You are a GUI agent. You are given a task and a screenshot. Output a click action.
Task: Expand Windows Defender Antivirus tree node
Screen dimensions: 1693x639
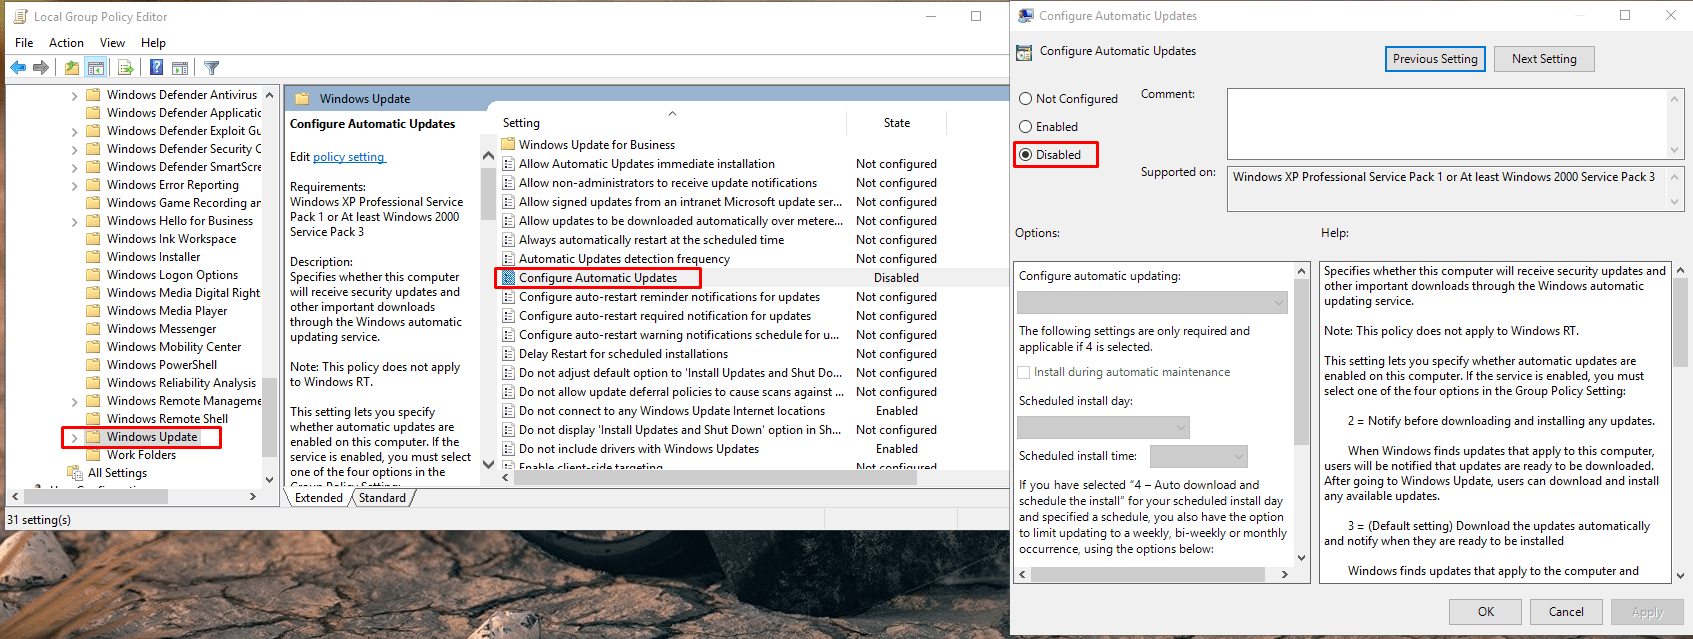pyautogui.click(x=74, y=96)
